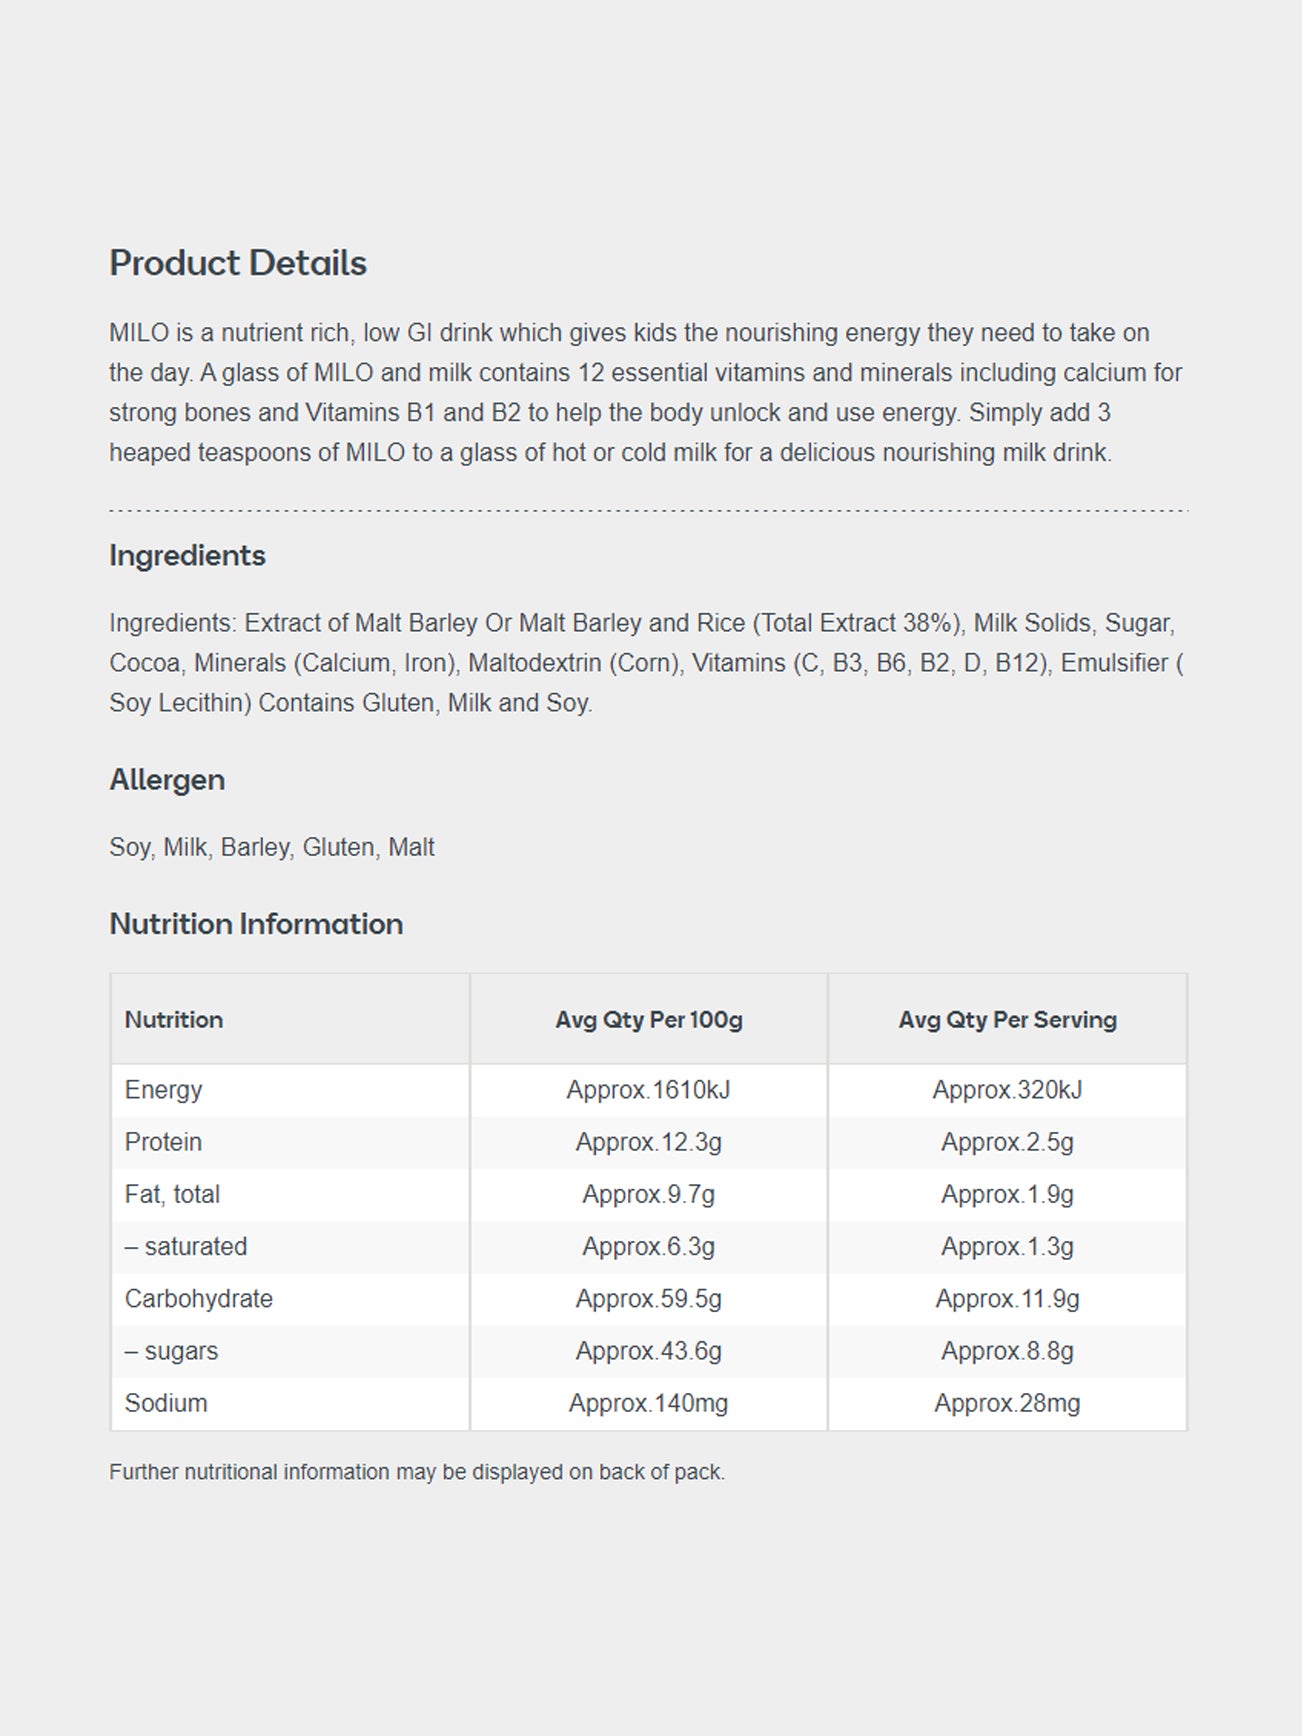Image resolution: width=1302 pixels, height=1736 pixels.
Task: Click the Approx.1610kJ energy value
Action: point(648,1089)
